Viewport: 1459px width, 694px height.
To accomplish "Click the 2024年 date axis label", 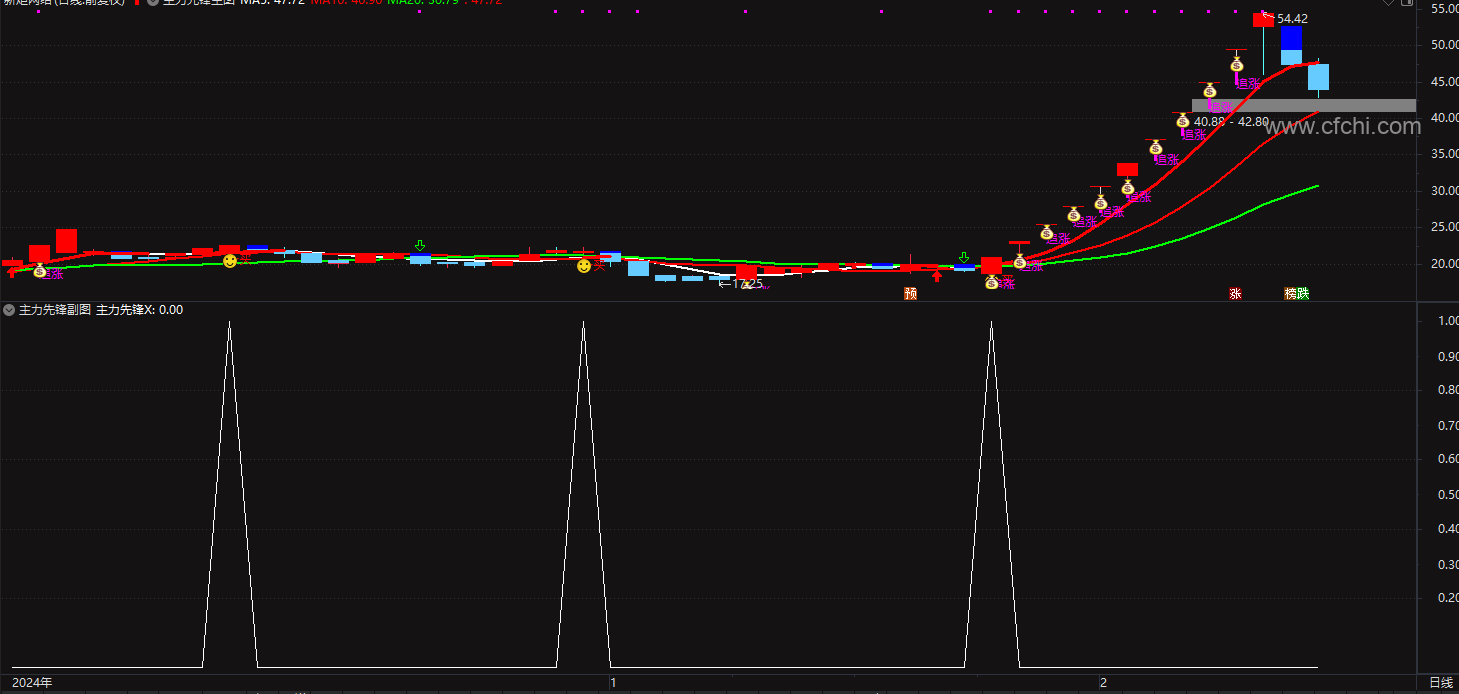I will (x=32, y=682).
